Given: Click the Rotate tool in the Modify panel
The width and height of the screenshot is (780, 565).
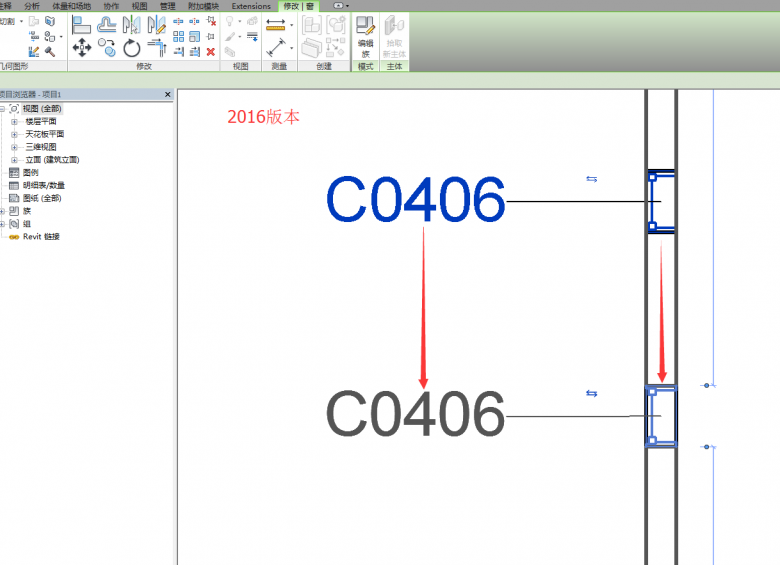Looking at the screenshot, I should point(131,47).
